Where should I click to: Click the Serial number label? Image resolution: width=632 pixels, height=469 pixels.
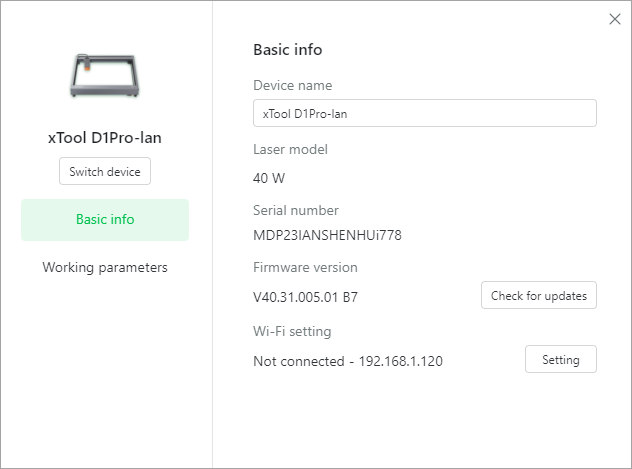point(296,210)
